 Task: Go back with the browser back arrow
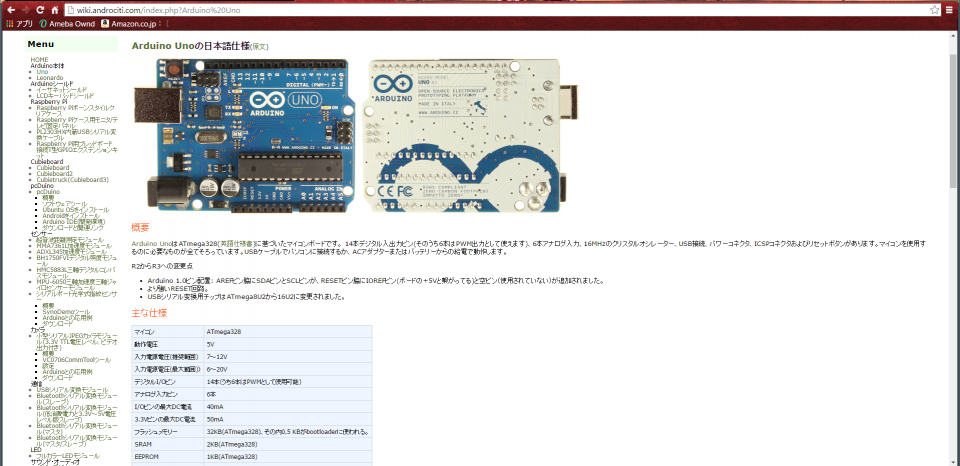[x=10, y=10]
